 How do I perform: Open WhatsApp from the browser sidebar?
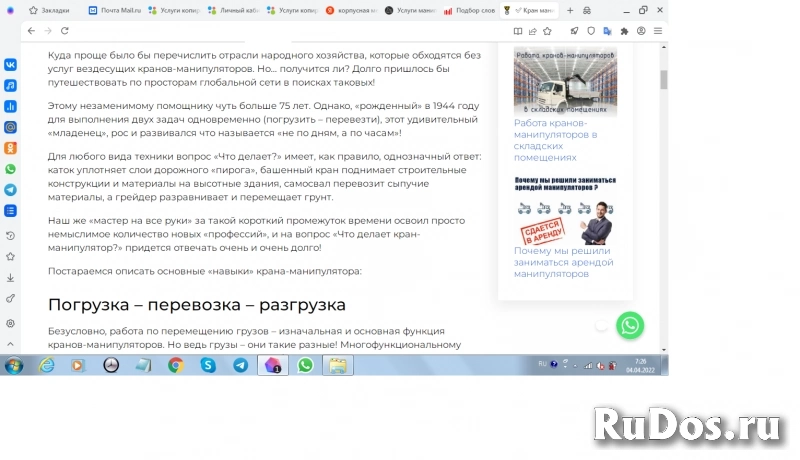coord(10,169)
